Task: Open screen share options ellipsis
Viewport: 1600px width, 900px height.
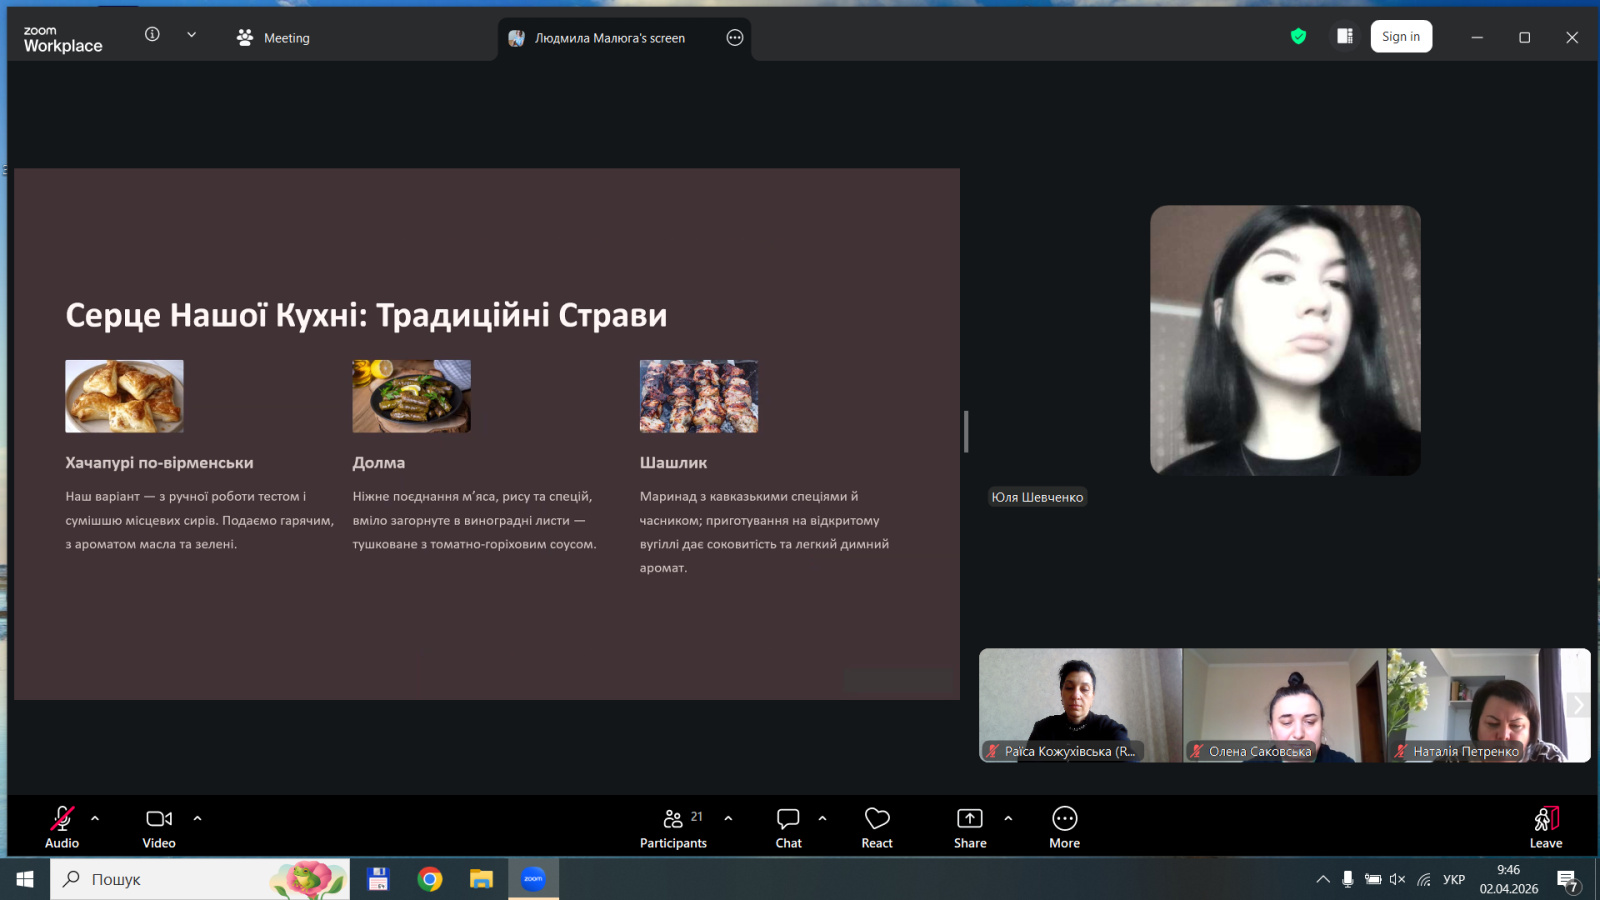Action: point(735,38)
